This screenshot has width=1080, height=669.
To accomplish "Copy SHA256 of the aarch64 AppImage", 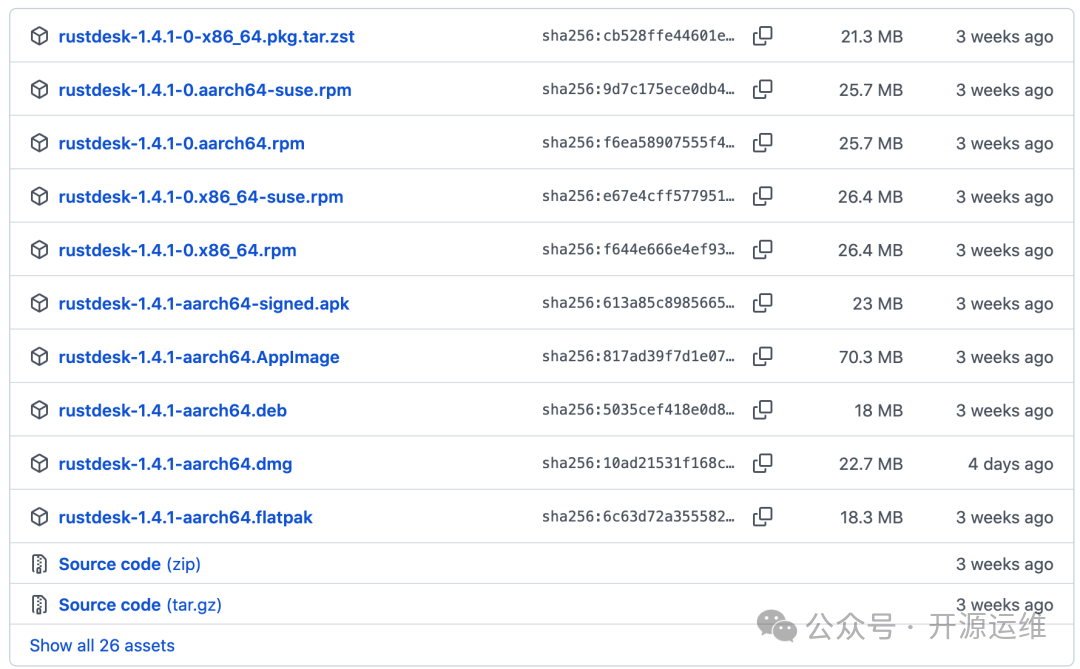I will pos(762,357).
